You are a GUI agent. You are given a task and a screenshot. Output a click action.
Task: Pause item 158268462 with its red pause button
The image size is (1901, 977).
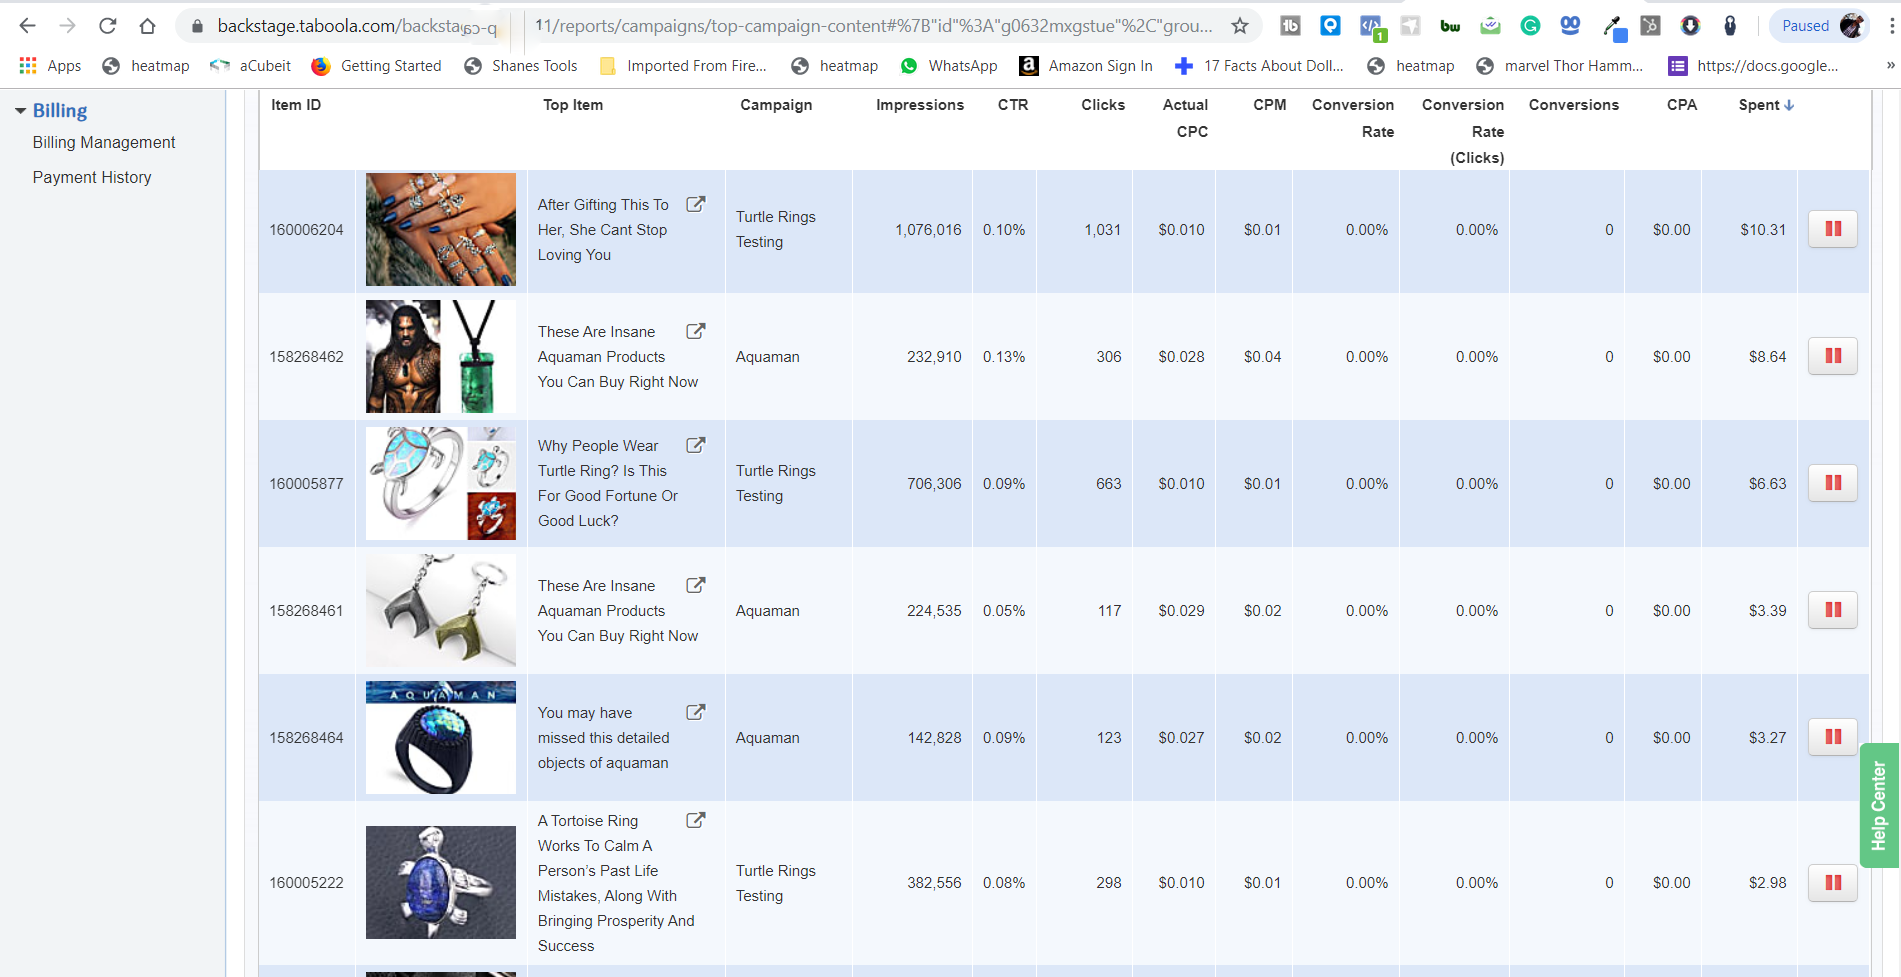1833,356
